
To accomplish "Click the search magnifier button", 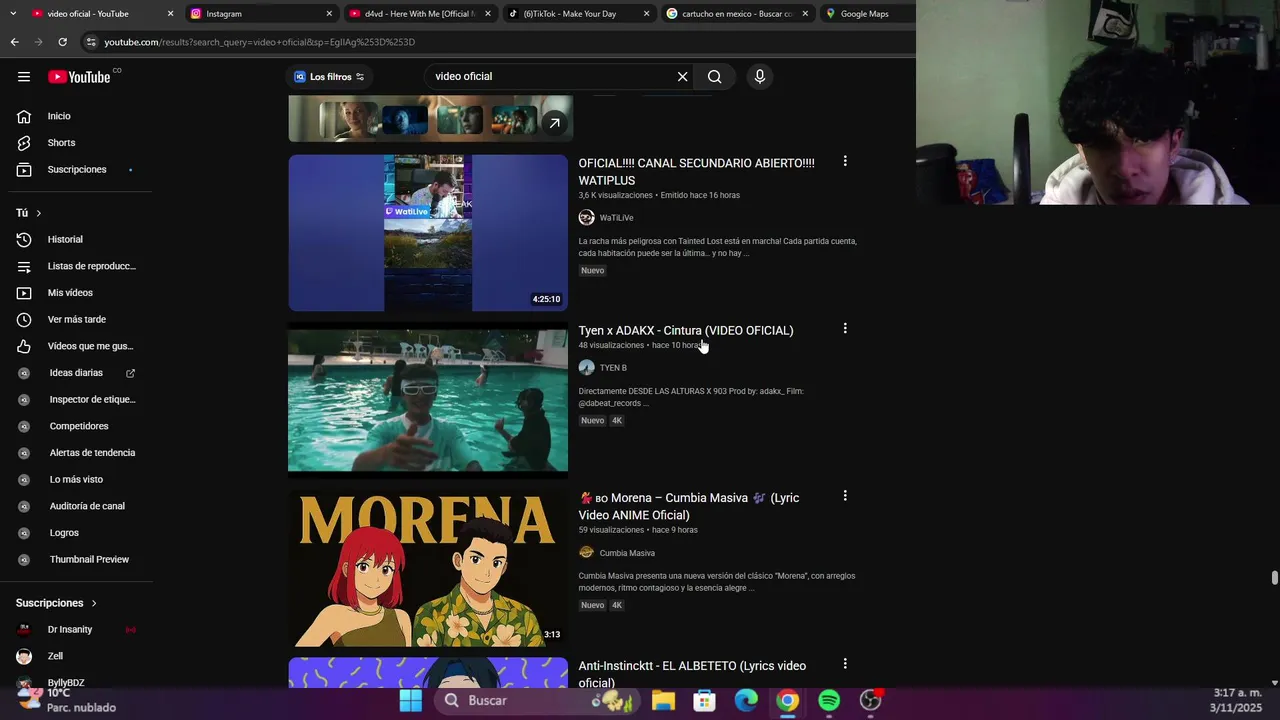I will (714, 76).
